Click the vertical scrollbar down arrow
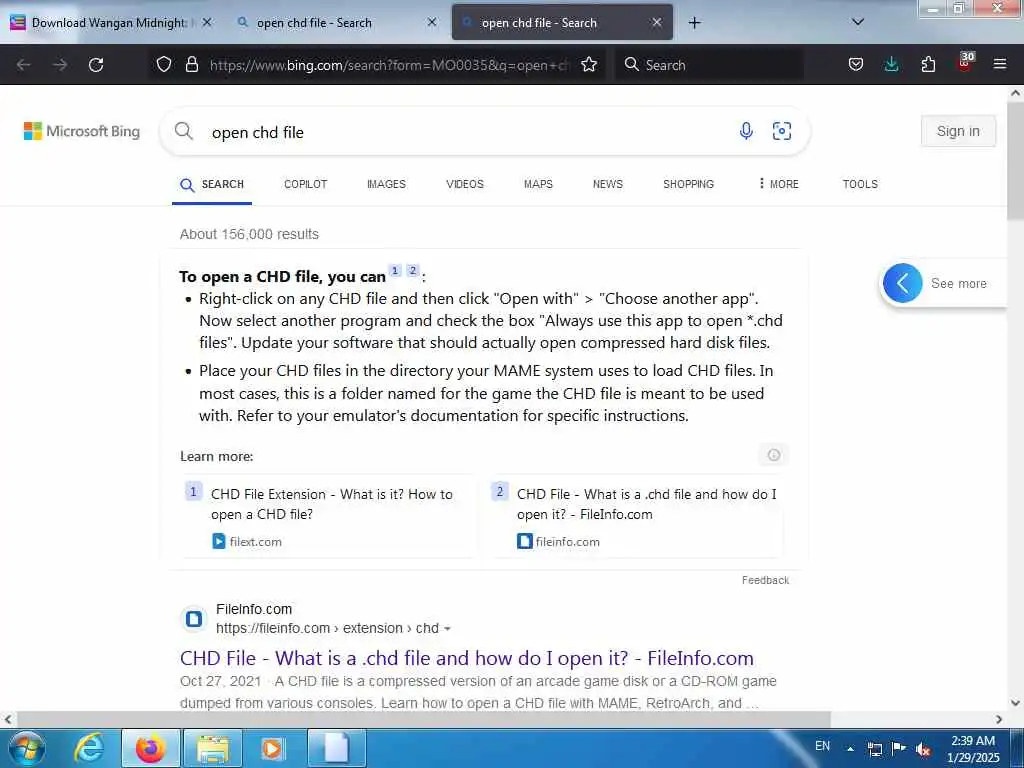This screenshot has height=768, width=1024. tap(1015, 703)
